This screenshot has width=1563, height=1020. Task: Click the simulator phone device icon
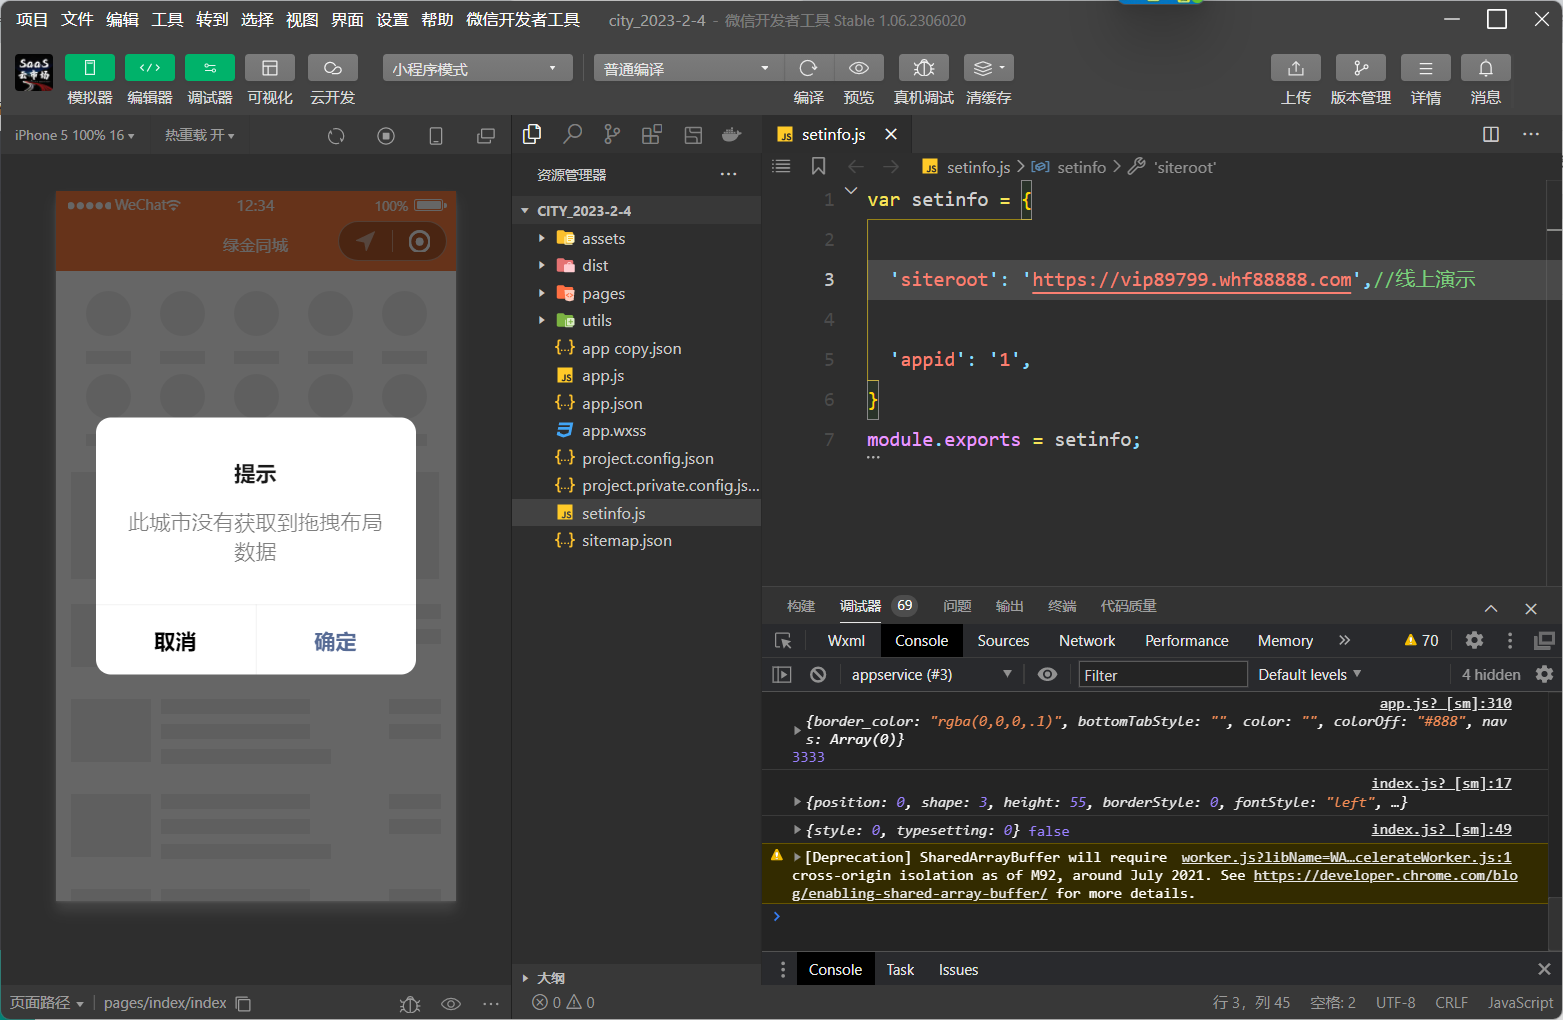pos(436,136)
